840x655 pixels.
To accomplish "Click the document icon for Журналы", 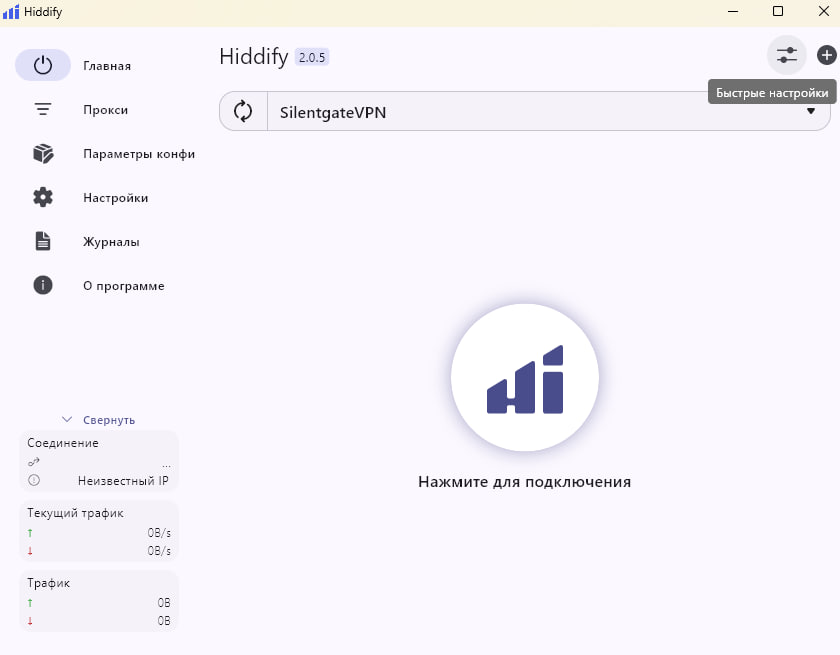I will click(x=43, y=242).
